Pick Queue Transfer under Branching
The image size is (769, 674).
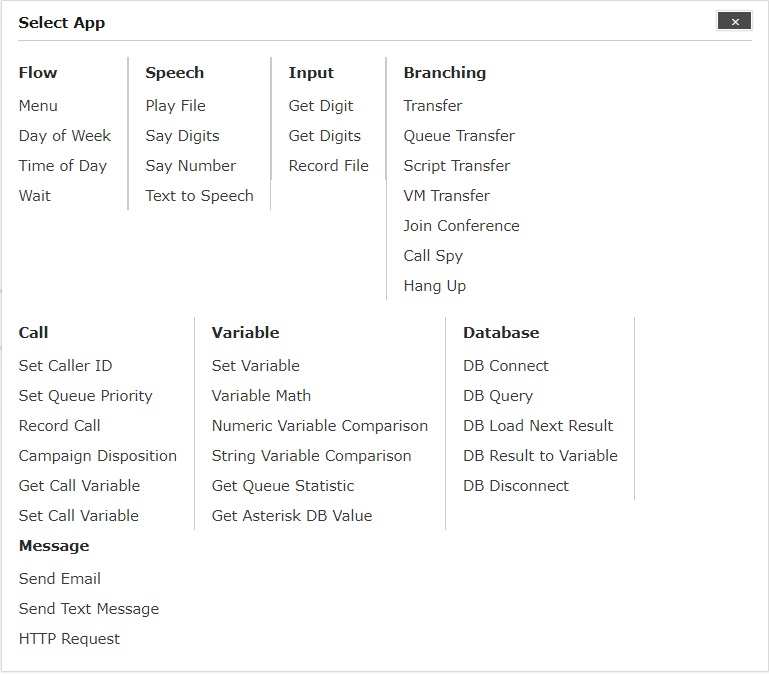pos(459,135)
